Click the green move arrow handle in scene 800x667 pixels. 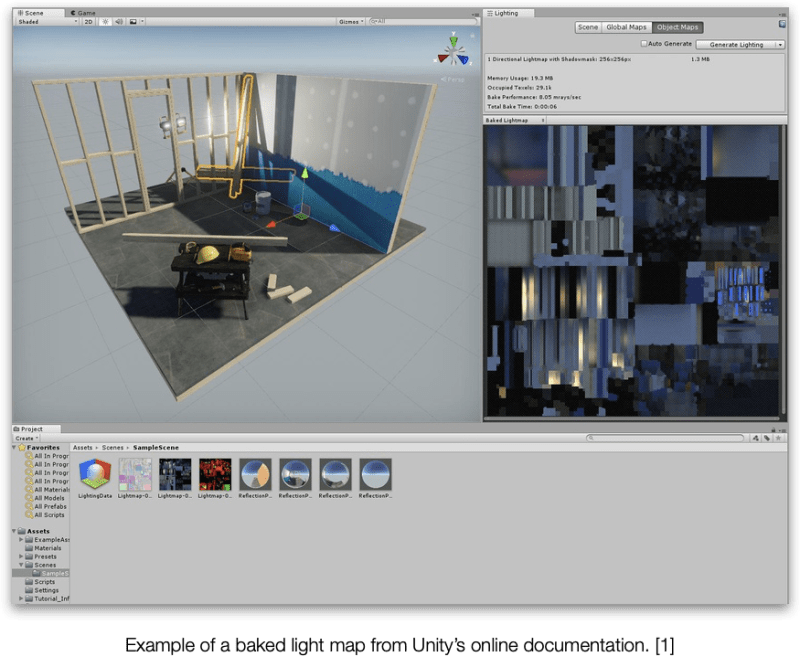pyautogui.click(x=305, y=174)
